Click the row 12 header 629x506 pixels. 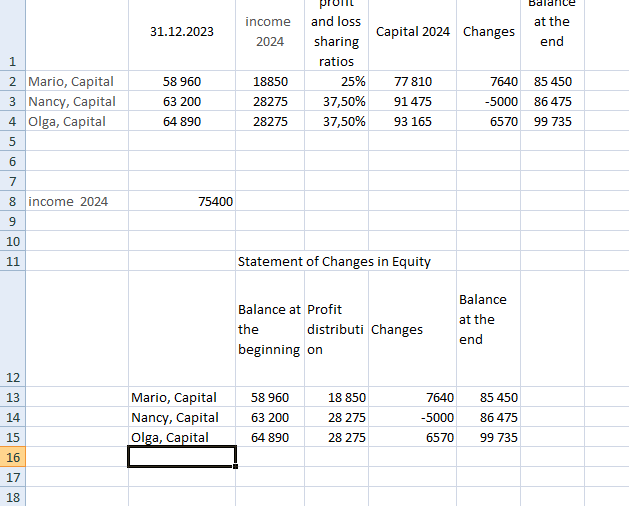tap(12, 377)
